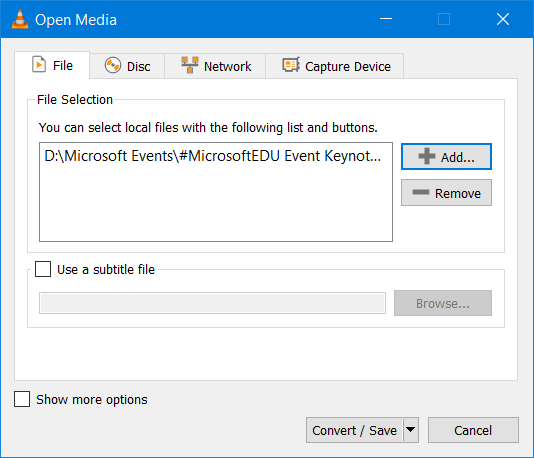This screenshot has width=534, height=458.
Task: Open the Capture Device tab
Action: pos(335,66)
